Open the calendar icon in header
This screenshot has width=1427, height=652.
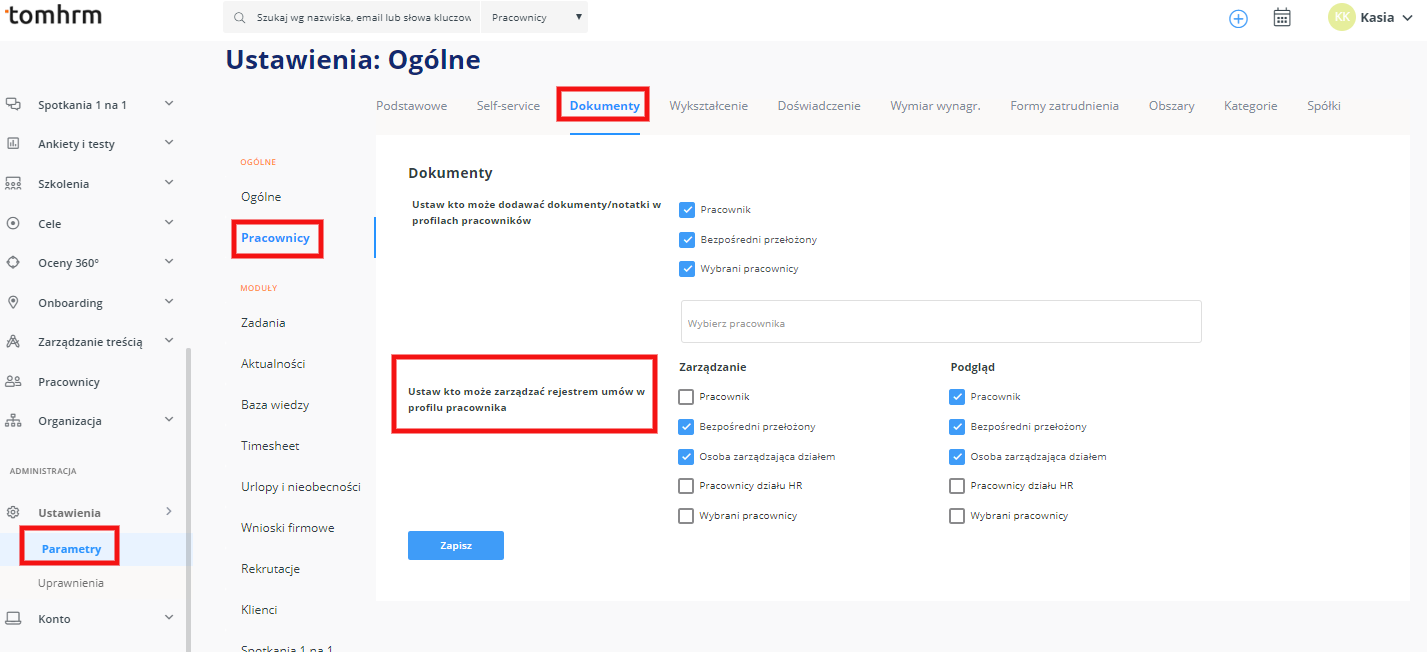(1282, 18)
